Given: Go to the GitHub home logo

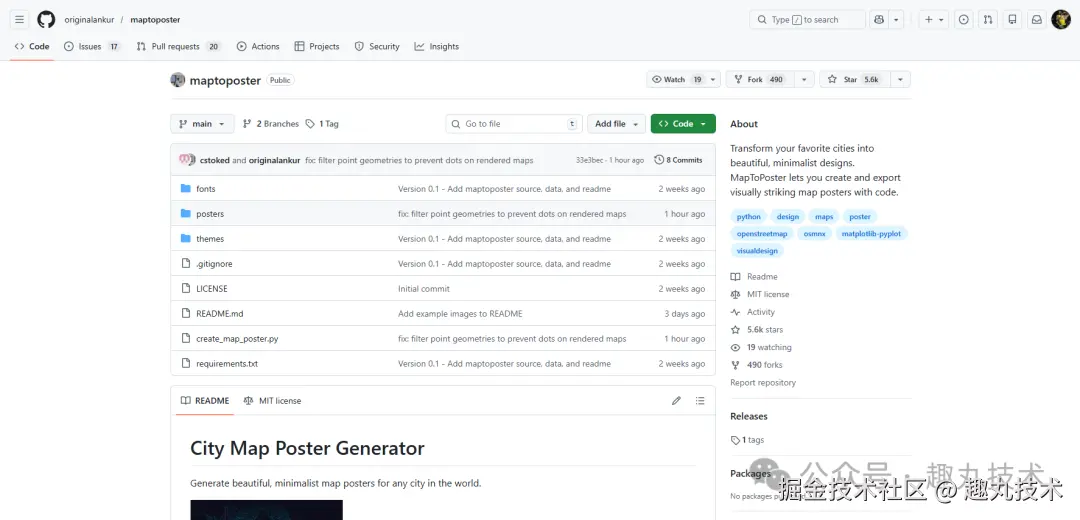Looking at the screenshot, I should click(x=46, y=20).
